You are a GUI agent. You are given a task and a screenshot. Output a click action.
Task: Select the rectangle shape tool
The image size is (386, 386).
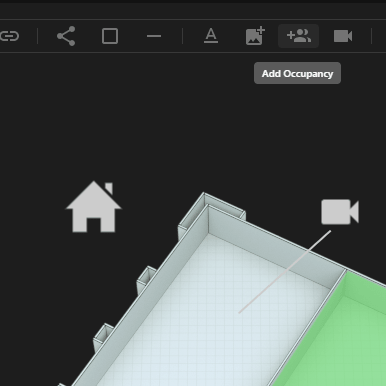point(110,36)
